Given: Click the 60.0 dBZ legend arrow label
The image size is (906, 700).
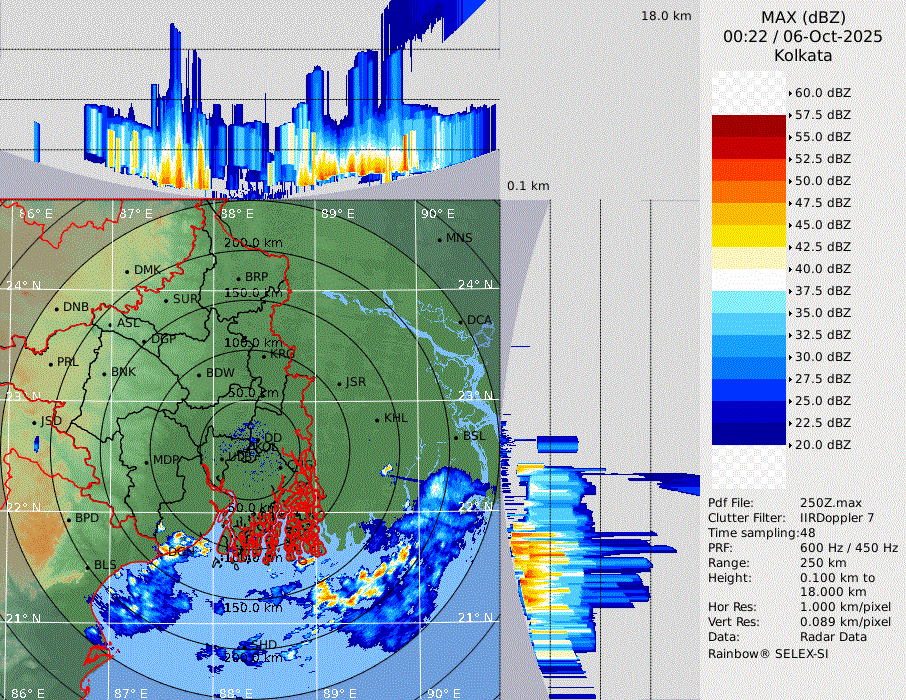Looking at the screenshot, I should tap(820, 93).
